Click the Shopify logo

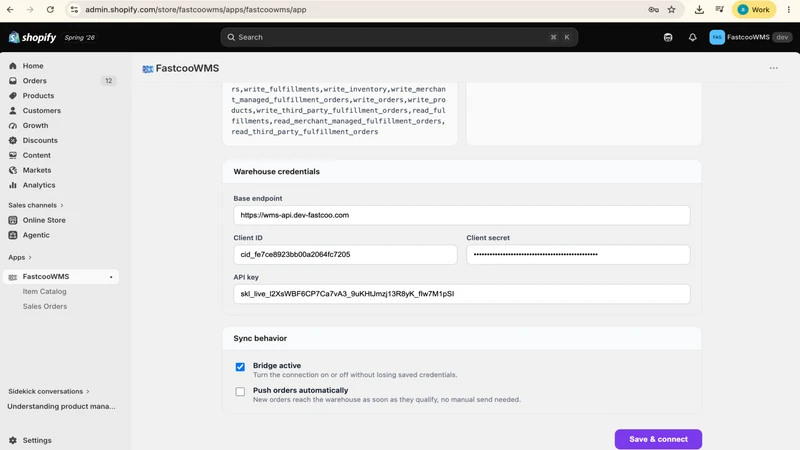(x=32, y=37)
